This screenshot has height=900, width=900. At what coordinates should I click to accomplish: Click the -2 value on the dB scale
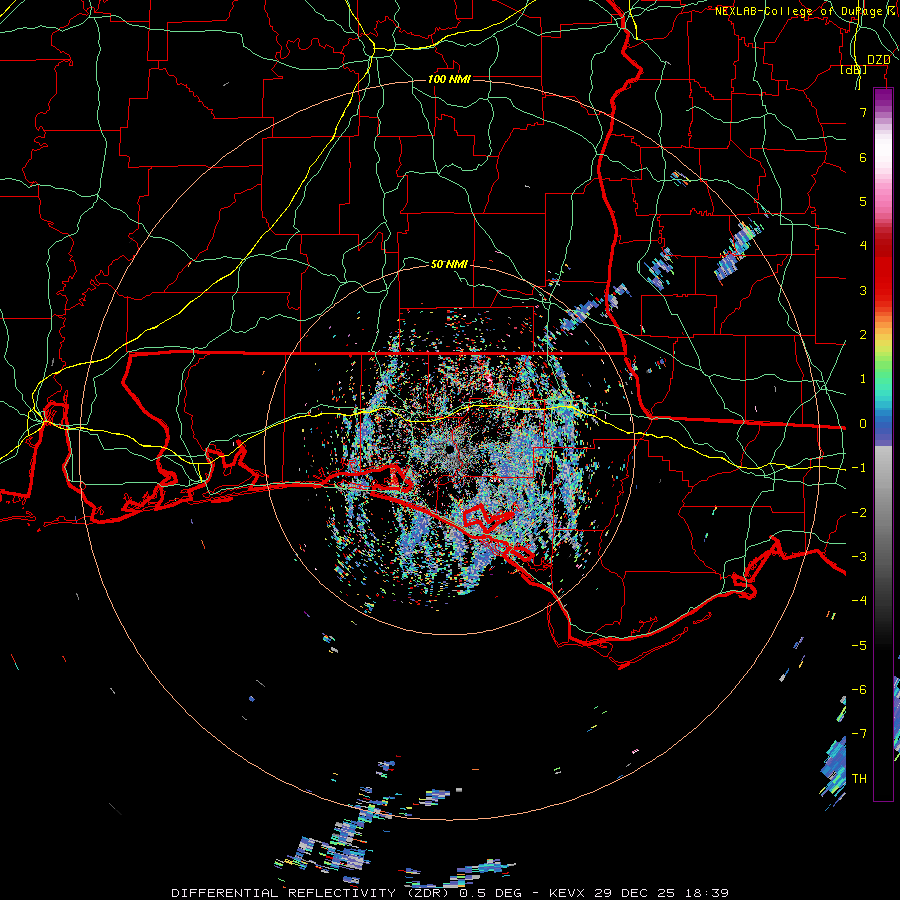[859, 513]
